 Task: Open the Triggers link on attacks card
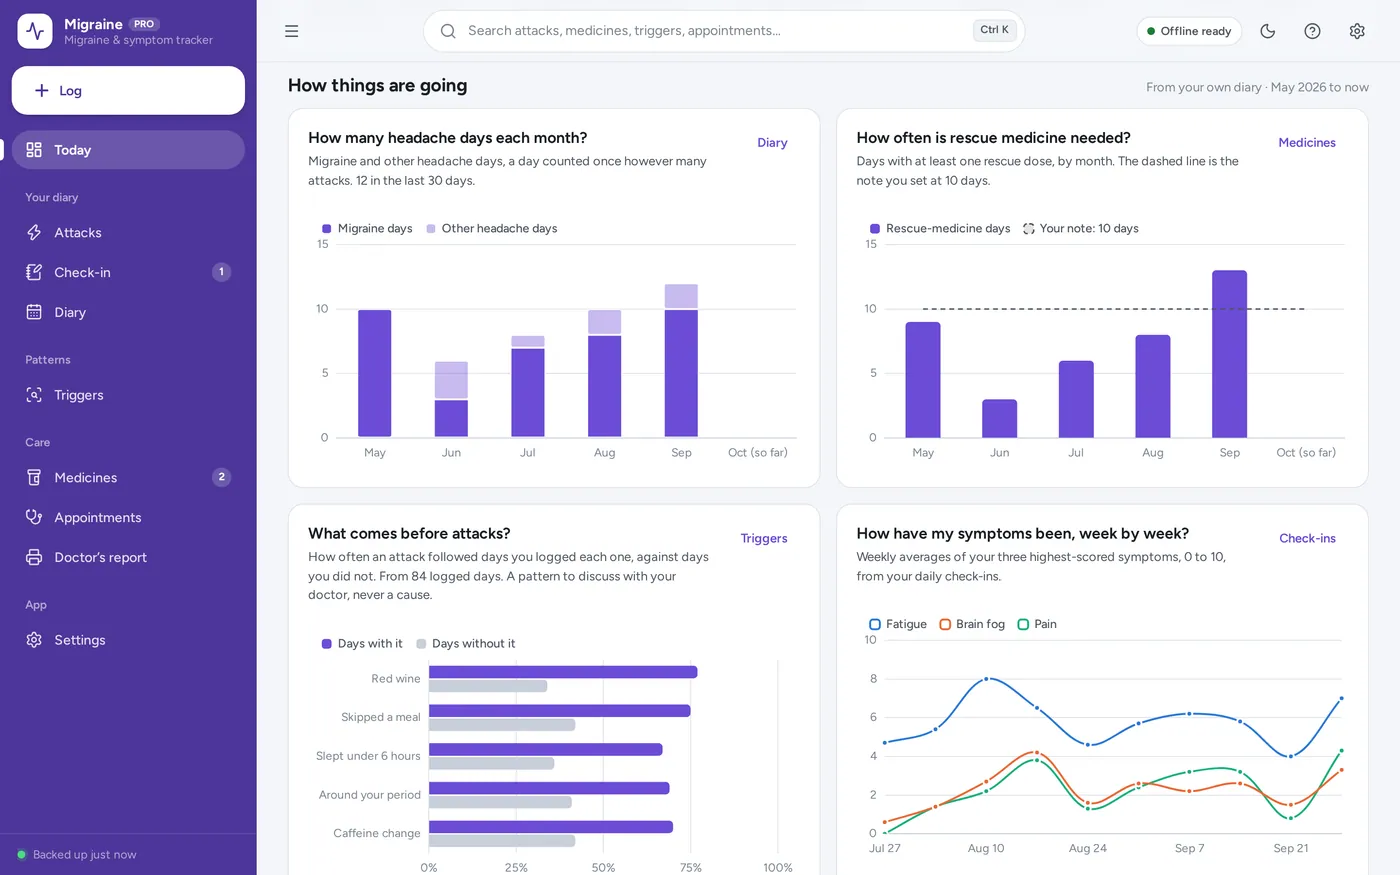coord(764,539)
